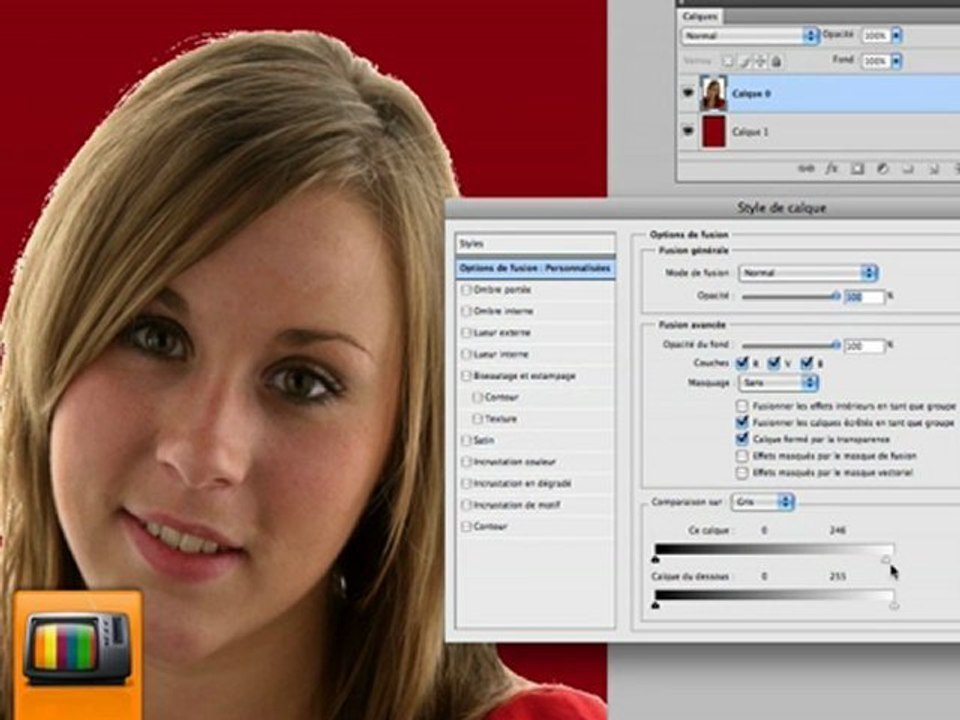Lock transparent pixels icon in Calques panel
960x720 pixels.
pyautogui.click(x=727, y=61)
